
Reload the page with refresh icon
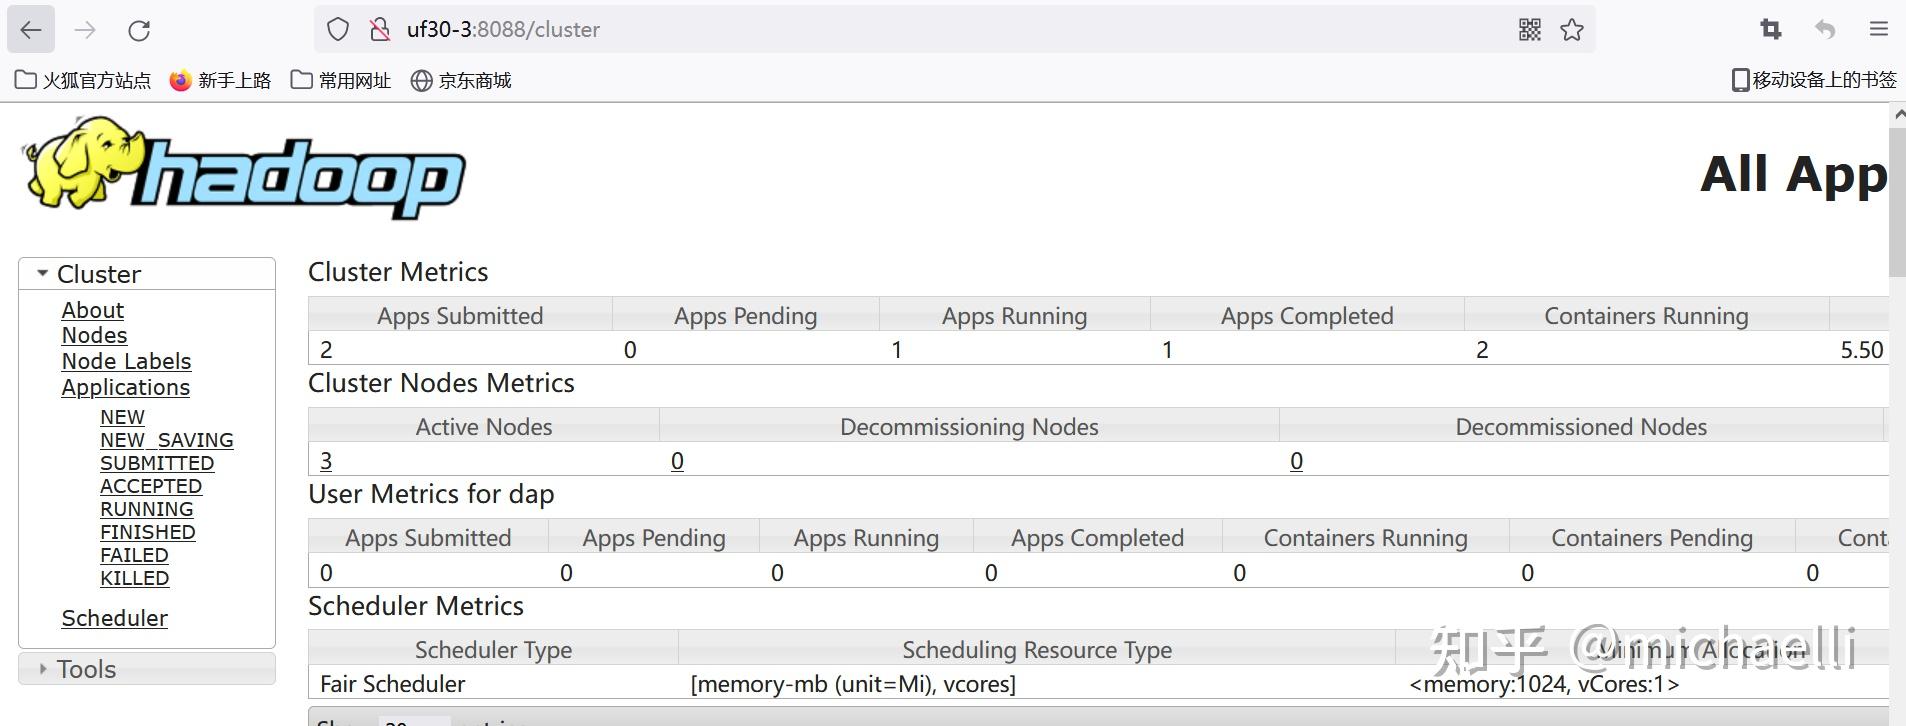tap(139, 30)
